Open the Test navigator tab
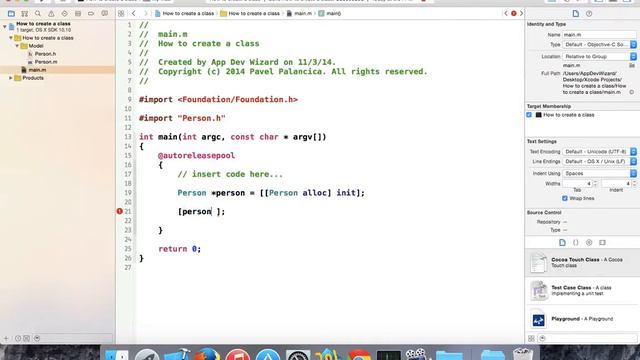The width and height of the screenshot is (640, 360). pyautogui.click(x=64, y=13)
